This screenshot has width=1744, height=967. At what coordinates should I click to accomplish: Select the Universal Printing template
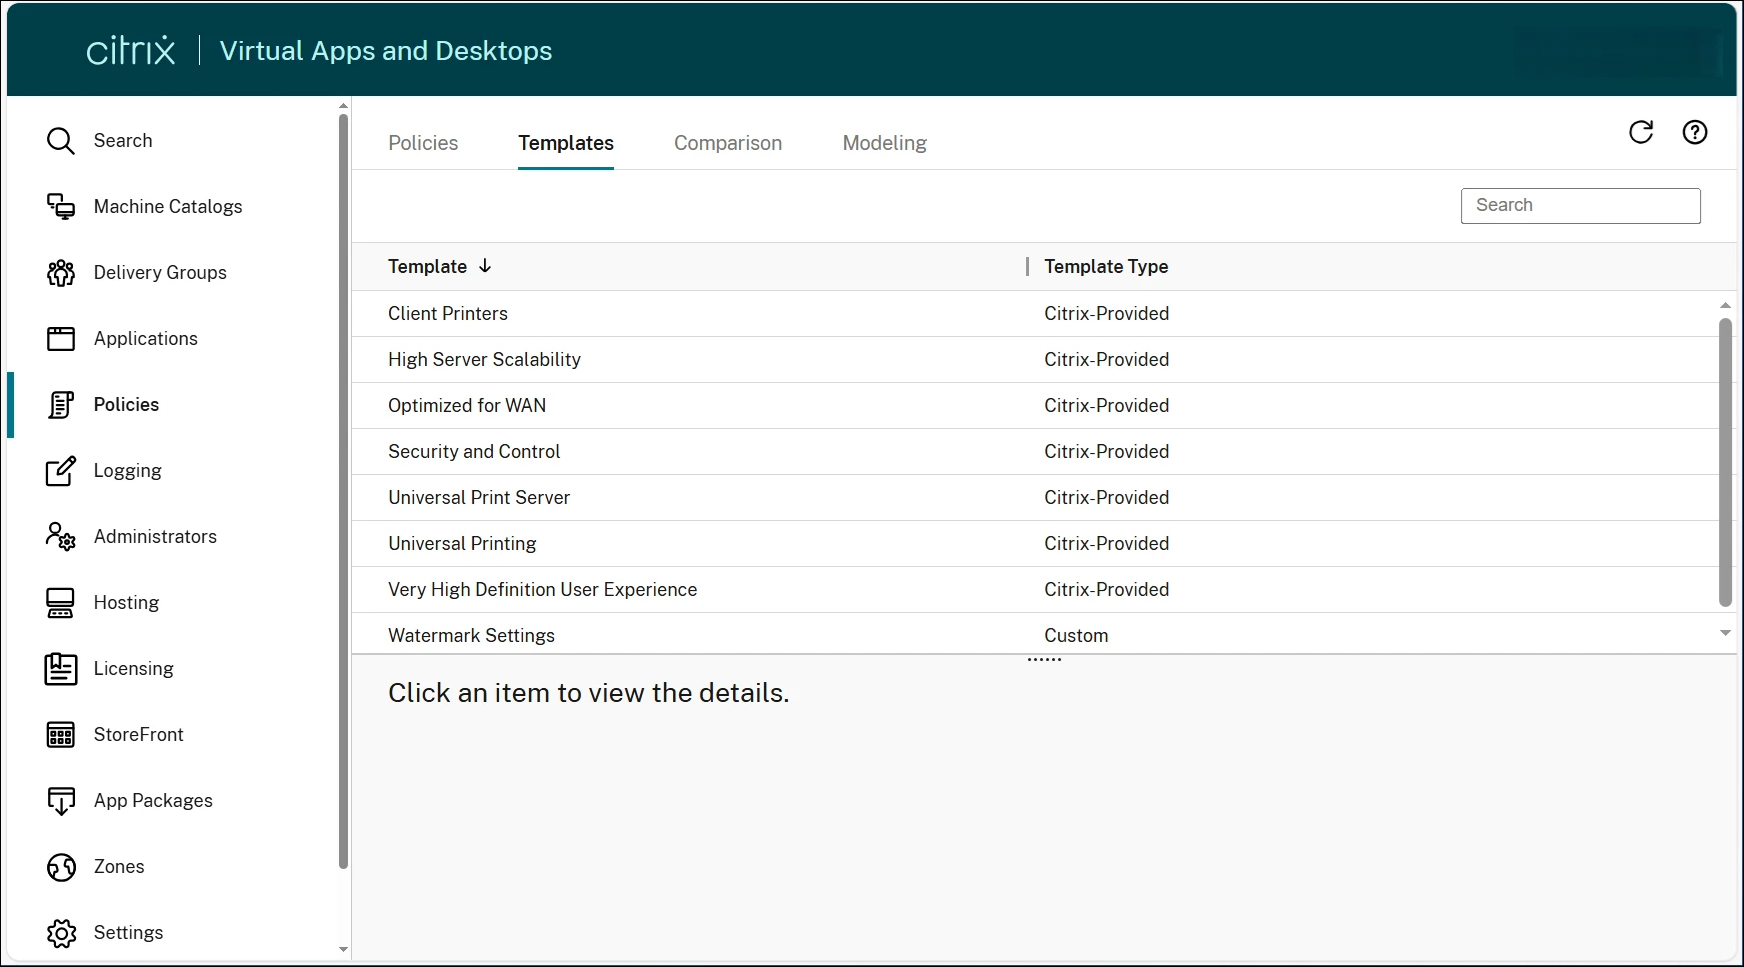coord(462,544)
